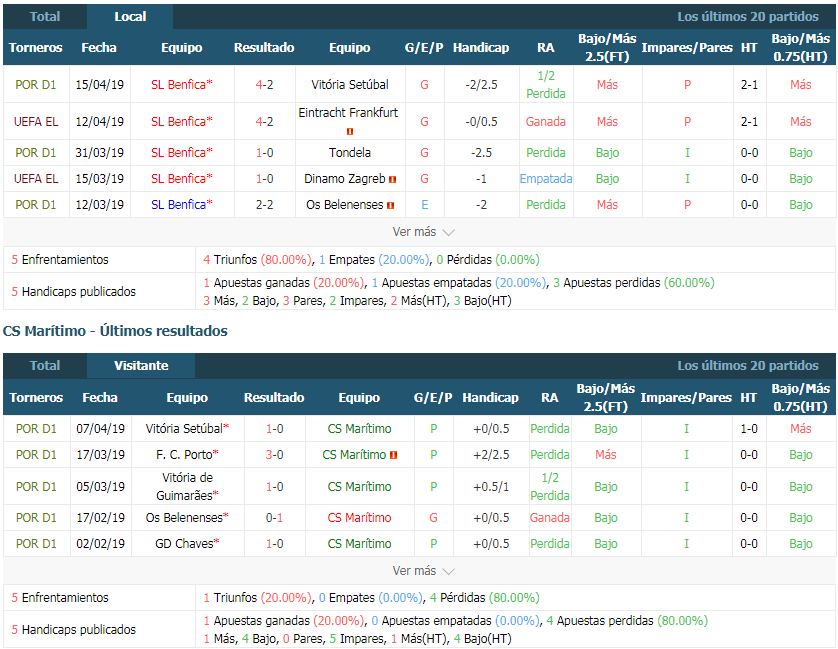Open Vitória Setúbal in the 15/04/19 match row

click(350, 84)
